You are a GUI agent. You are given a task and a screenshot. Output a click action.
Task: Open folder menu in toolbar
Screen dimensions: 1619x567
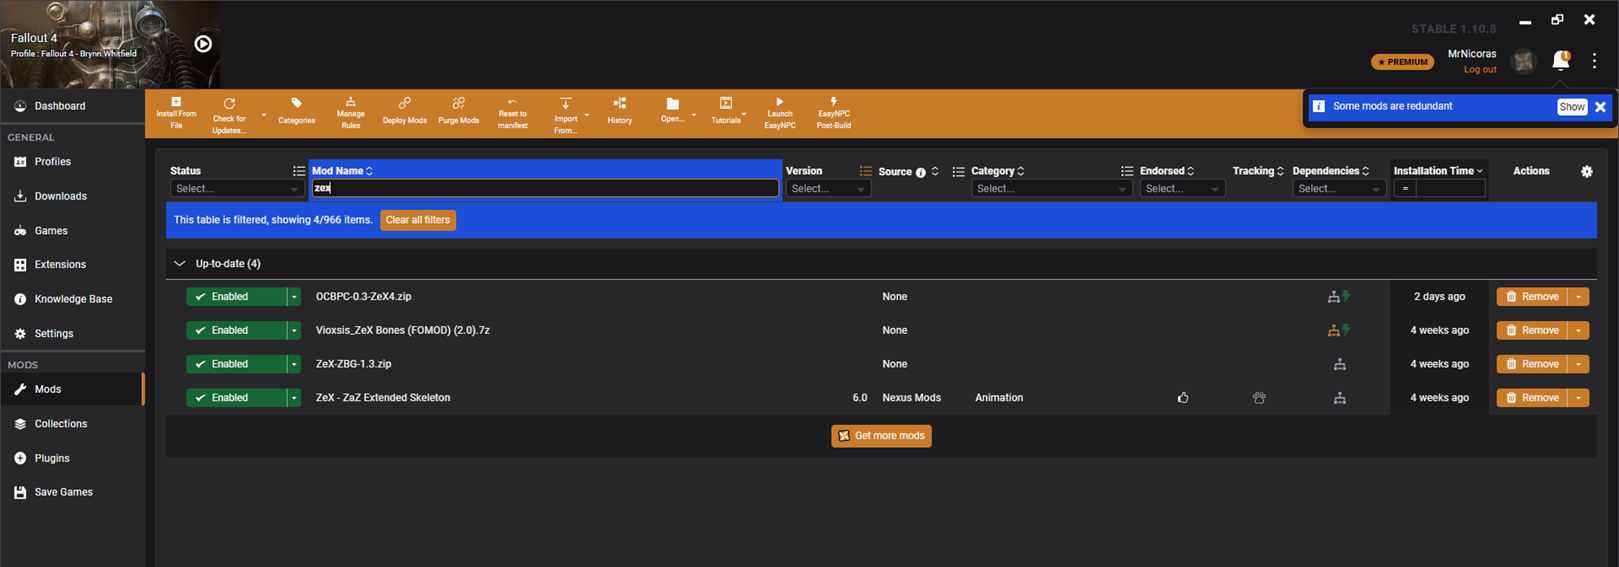point(672,111)
